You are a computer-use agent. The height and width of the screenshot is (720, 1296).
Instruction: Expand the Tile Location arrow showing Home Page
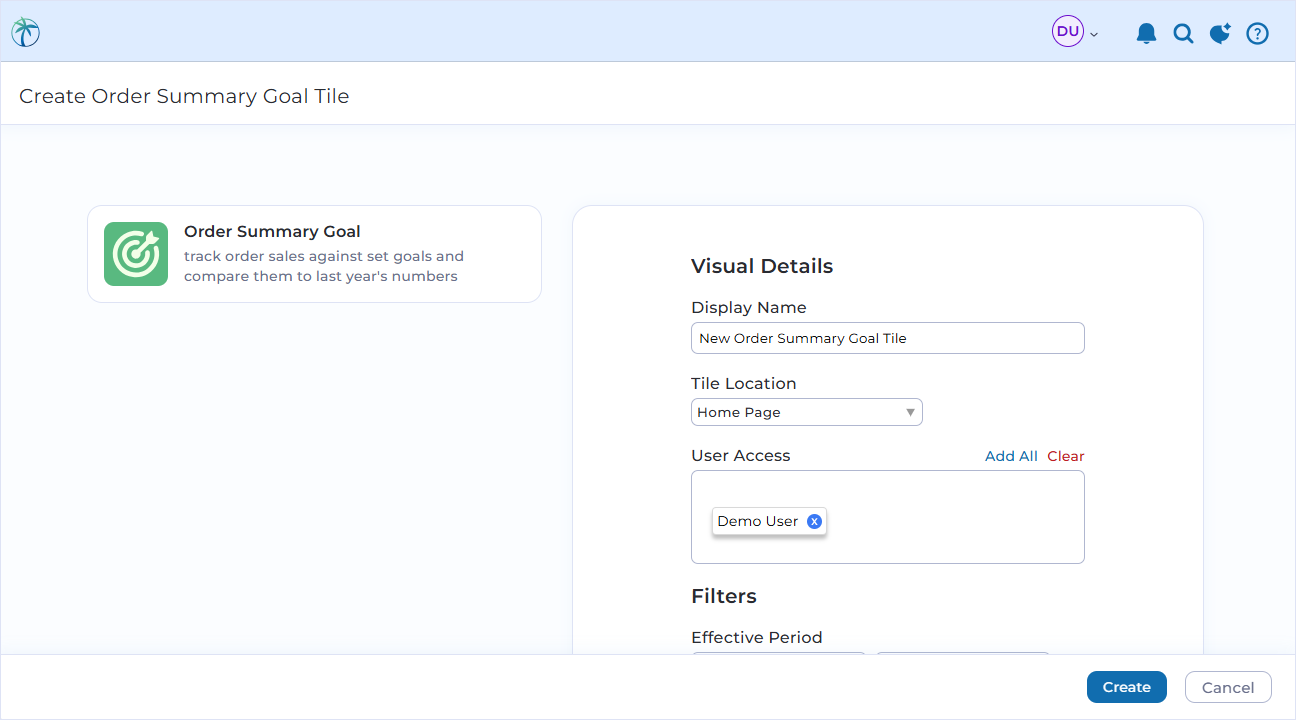click(910, 412)
